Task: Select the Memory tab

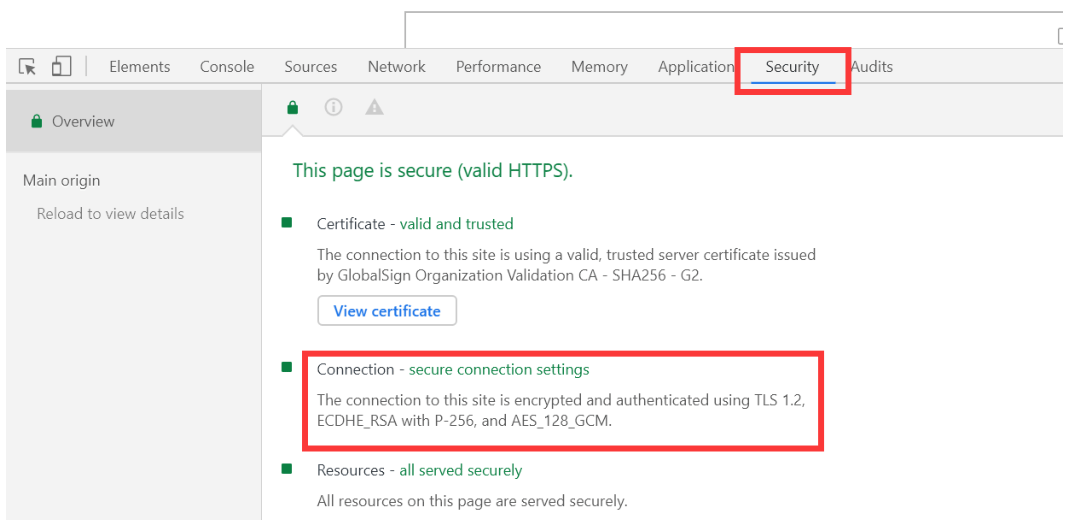Action: [x=599, y=67]
